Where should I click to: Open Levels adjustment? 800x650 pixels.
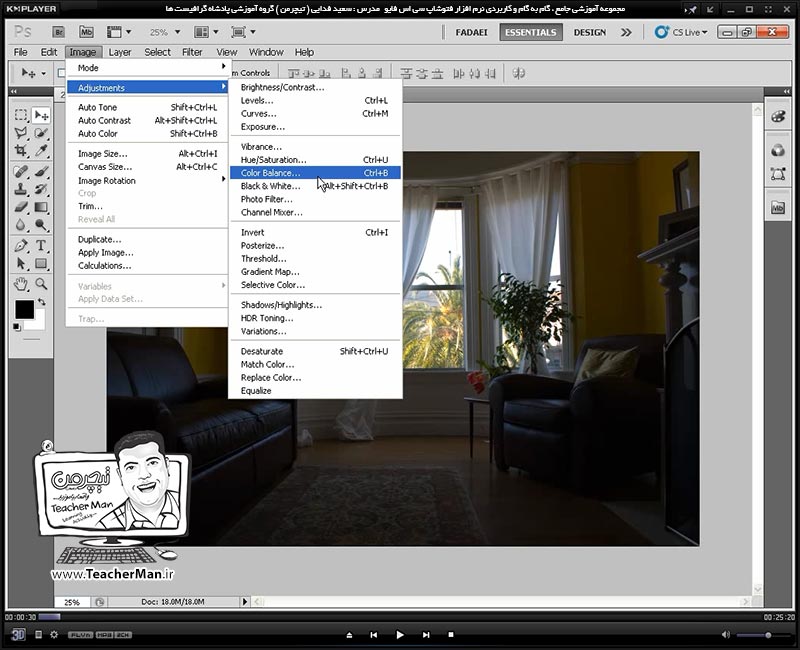[315, 101]
